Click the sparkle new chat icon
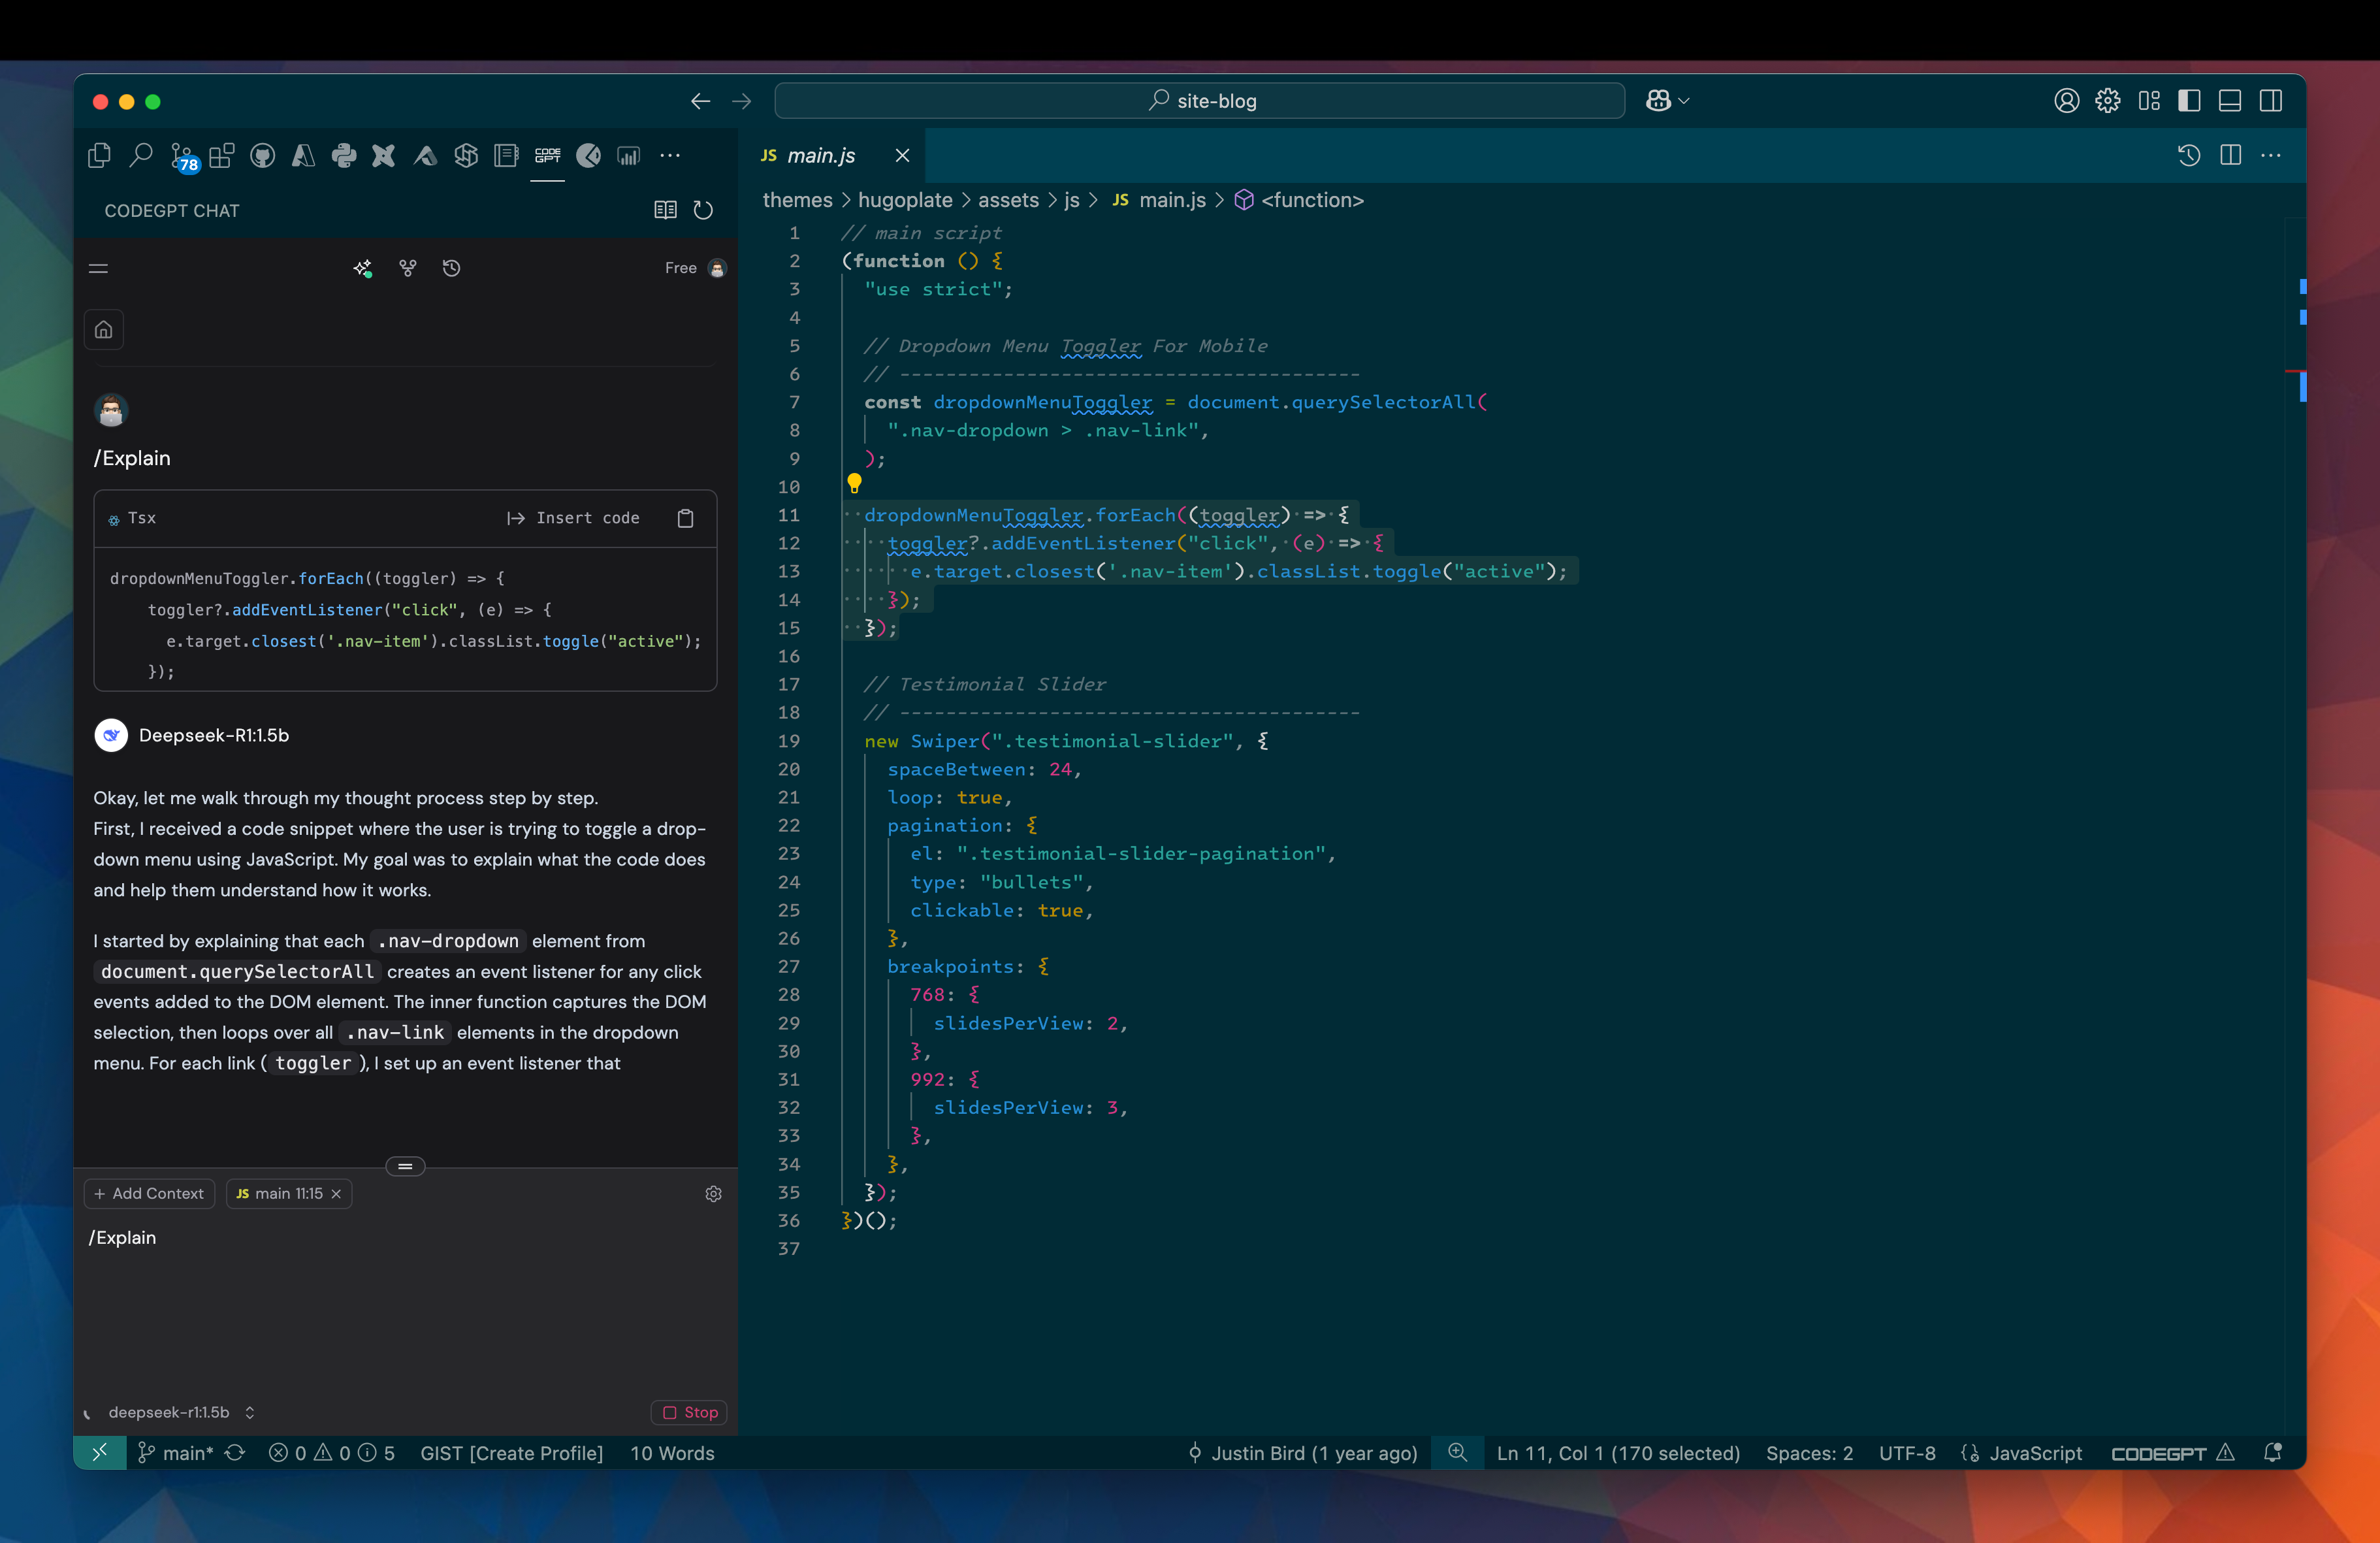The width and height of the screenshot is (2380, 1543). pyautogui.click(x=363, y=268)
